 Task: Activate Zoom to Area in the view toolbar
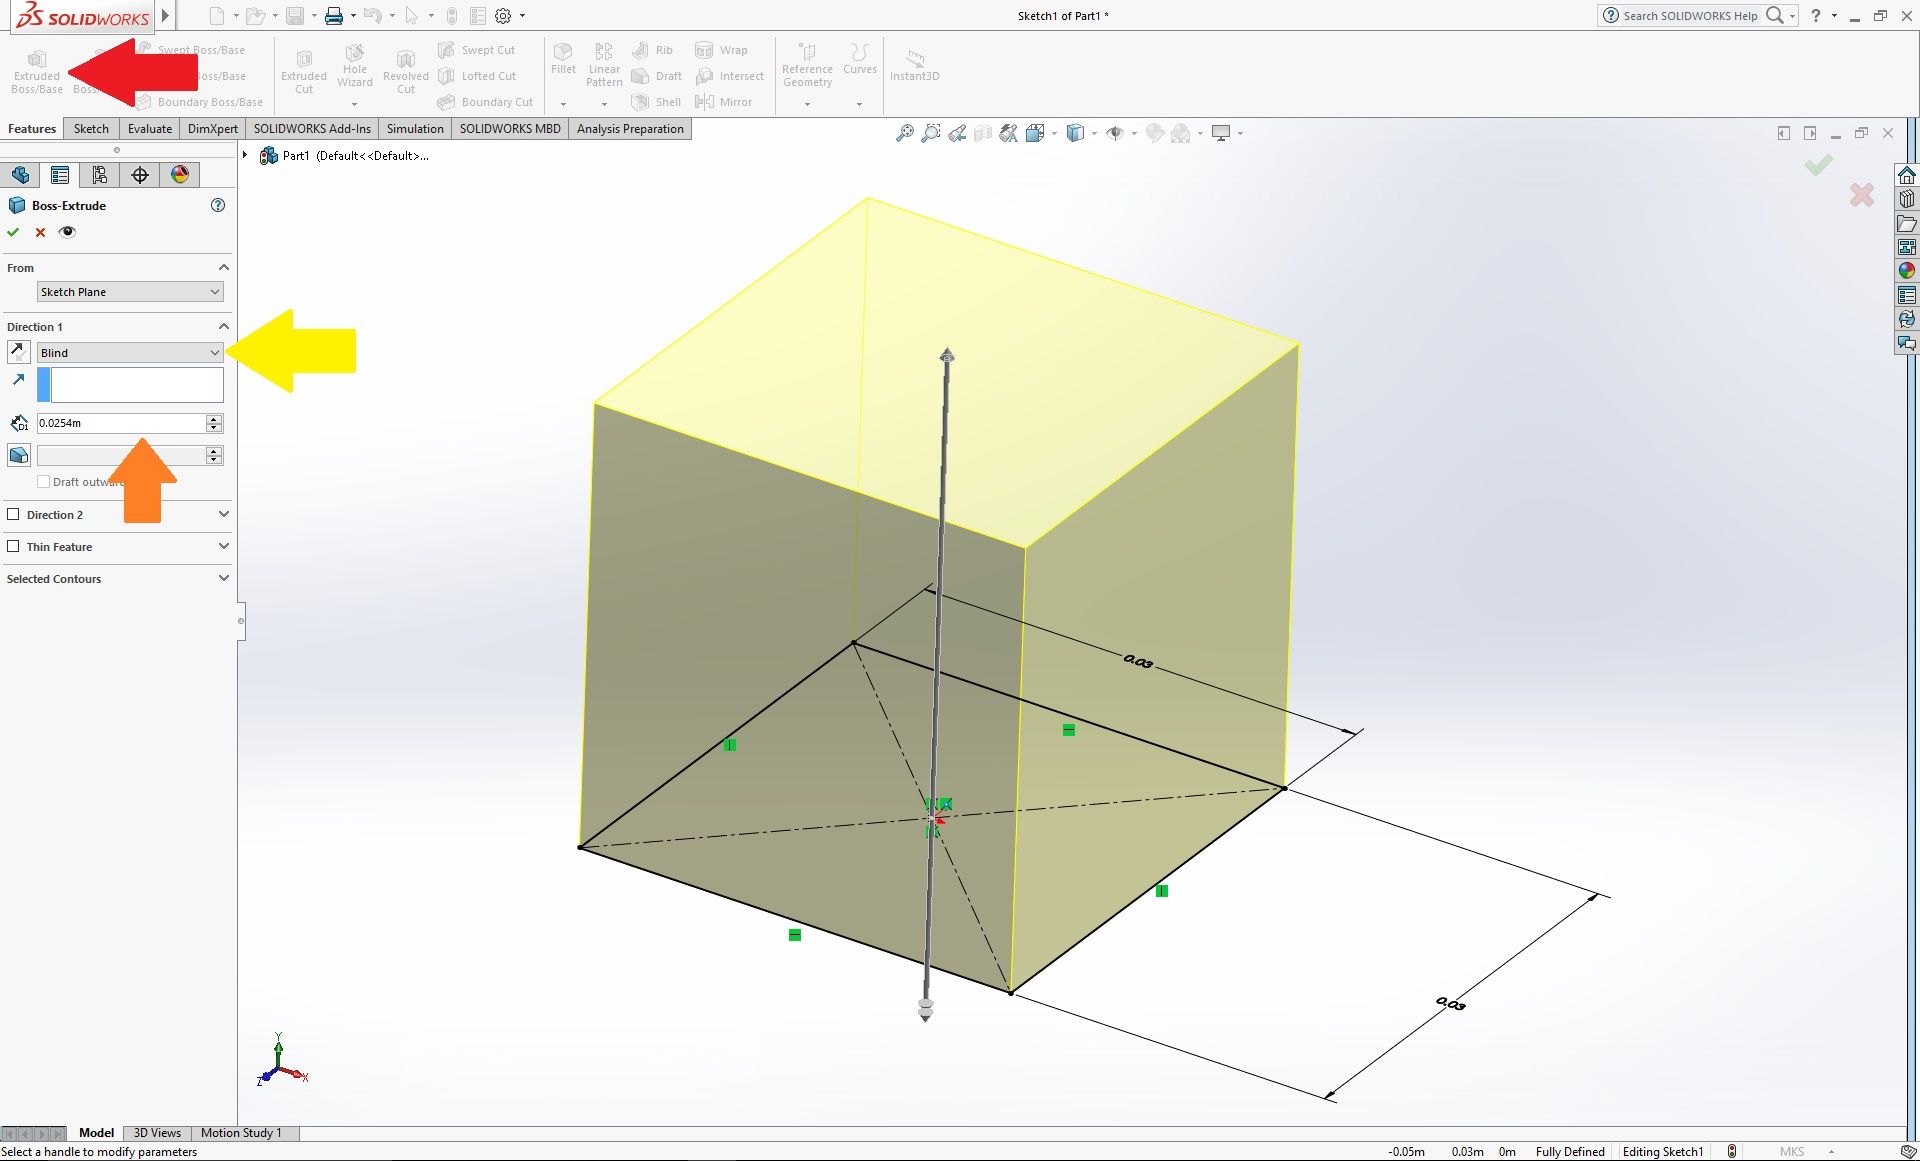click(x=931, y=132)
